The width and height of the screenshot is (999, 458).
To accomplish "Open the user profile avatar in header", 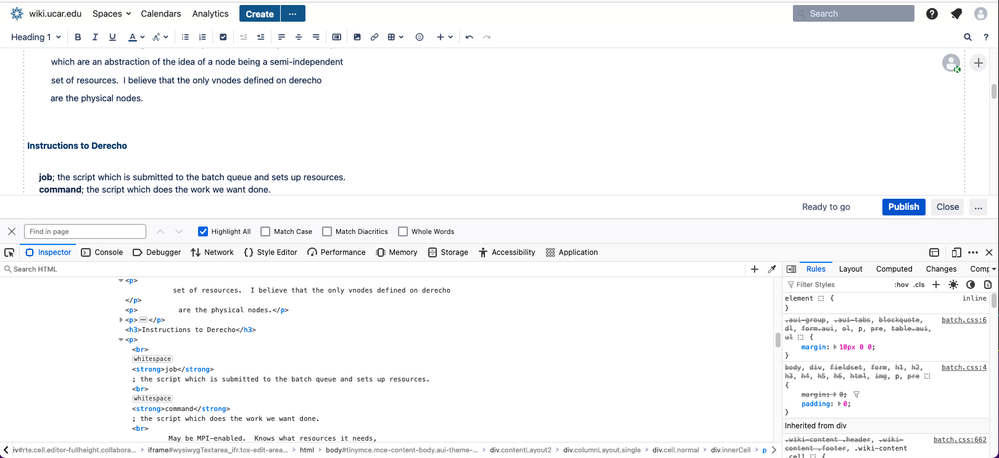I will (981, 13).
